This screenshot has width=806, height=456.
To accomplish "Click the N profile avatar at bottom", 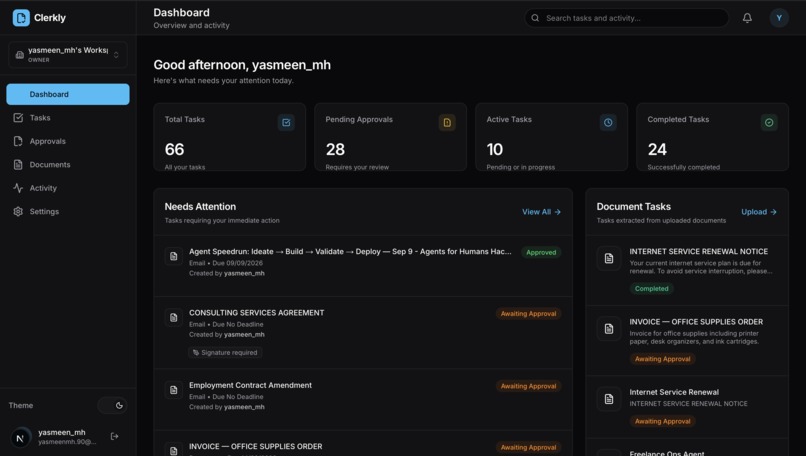I will click(21, 437).
